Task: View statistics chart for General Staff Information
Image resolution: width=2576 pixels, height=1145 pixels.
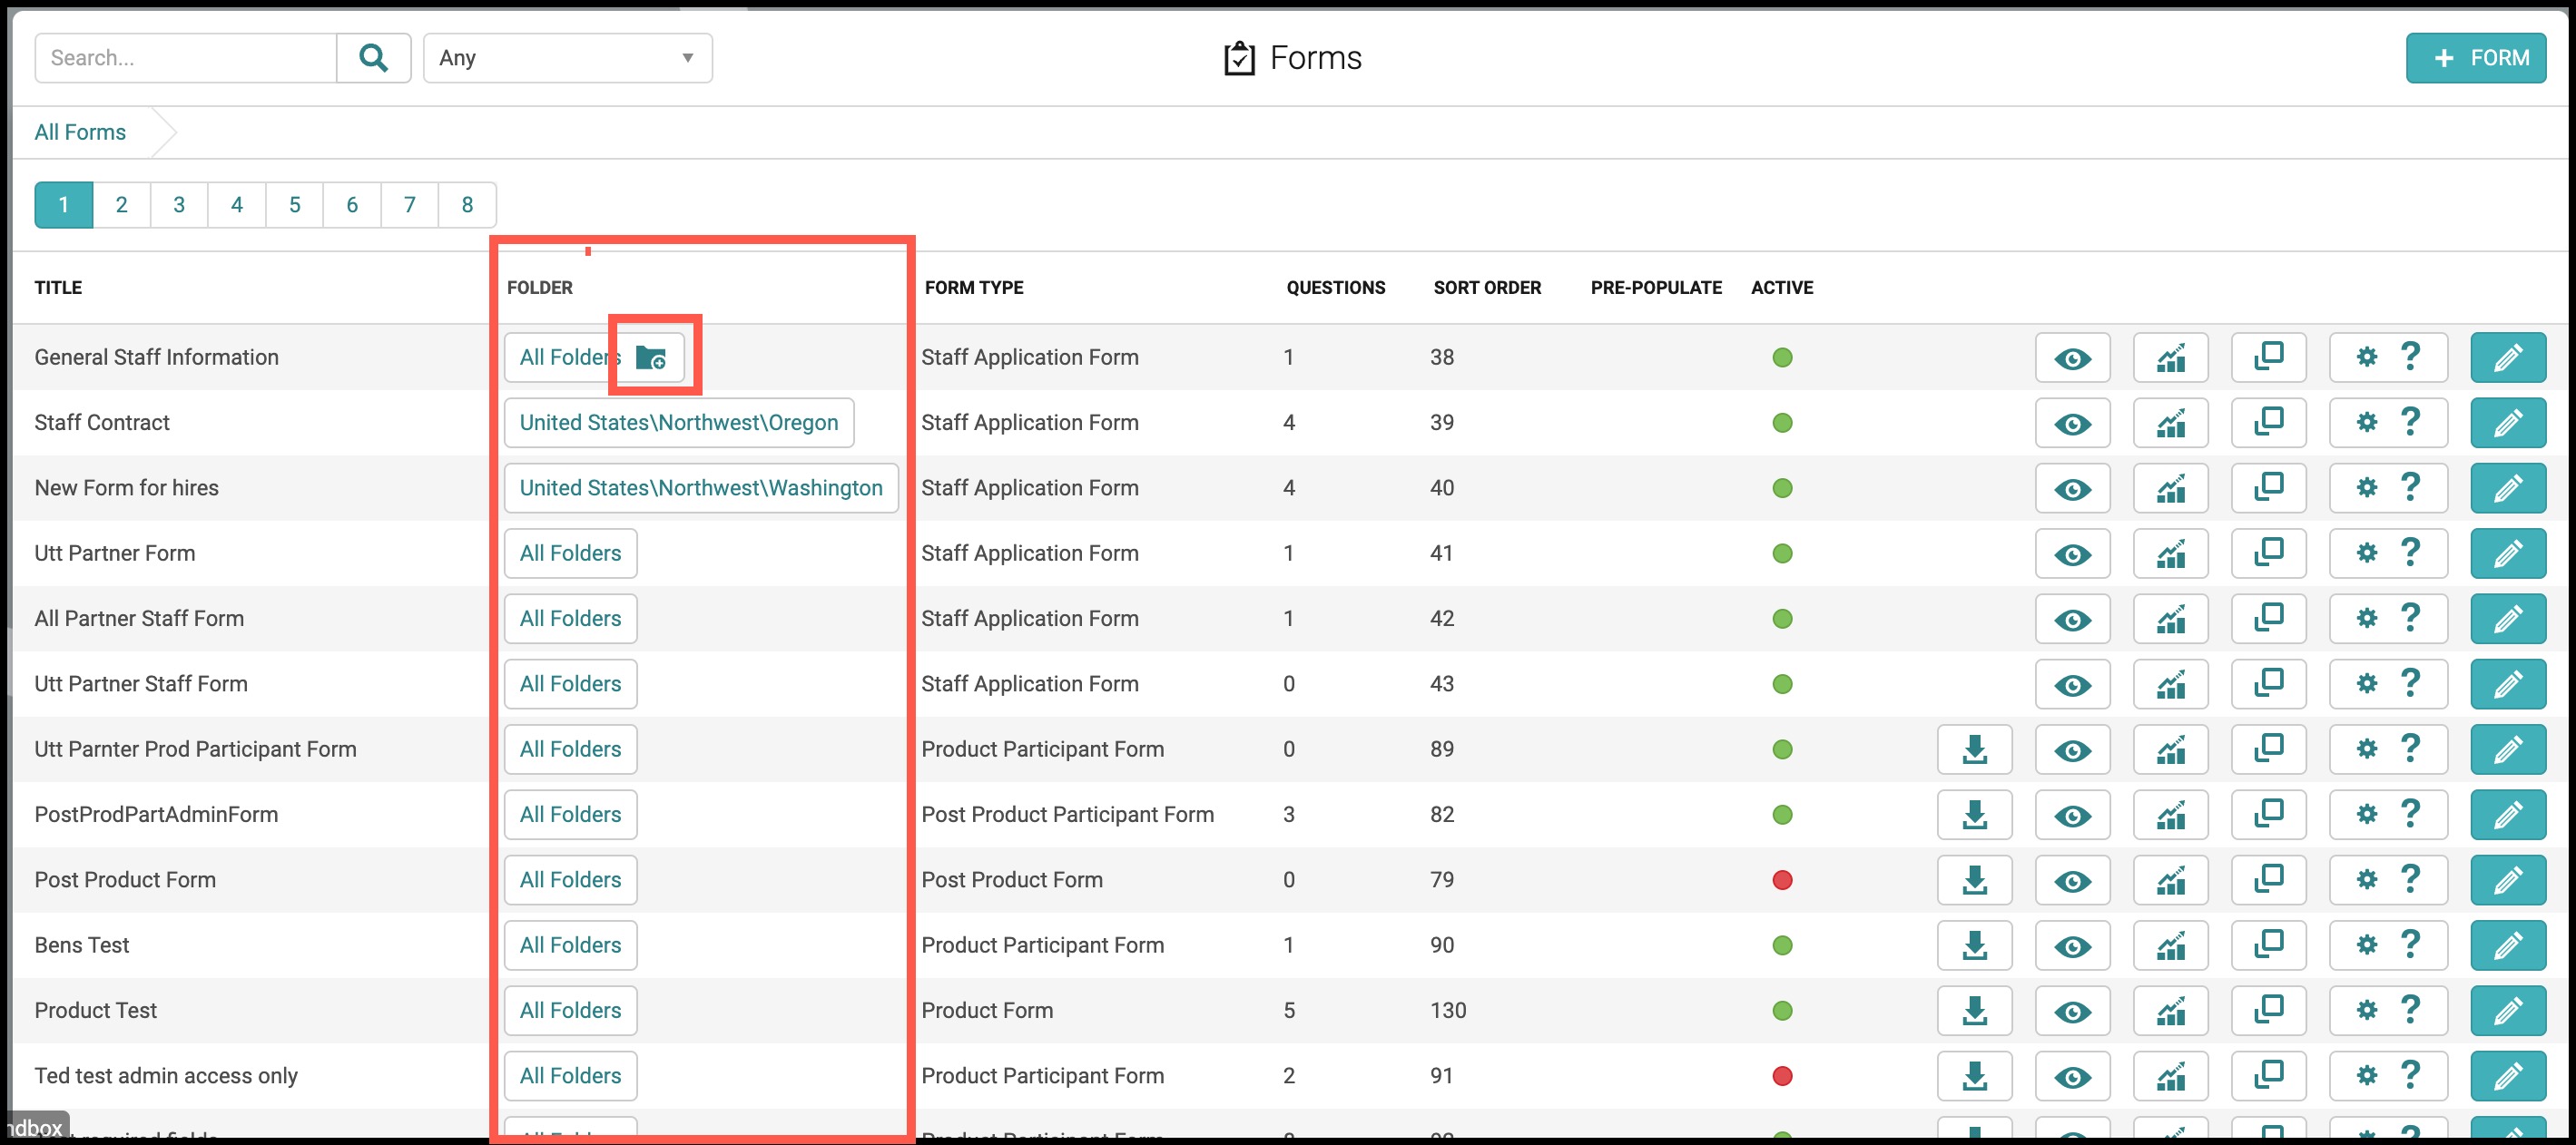Action: tap(2170, 358)
